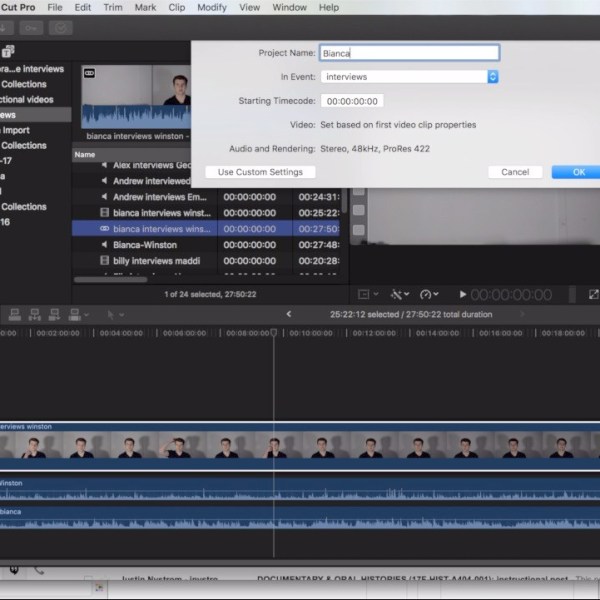Open the crop and transform dropdown
Viewport: 600px width, 600px height.
tap(367, 295)
